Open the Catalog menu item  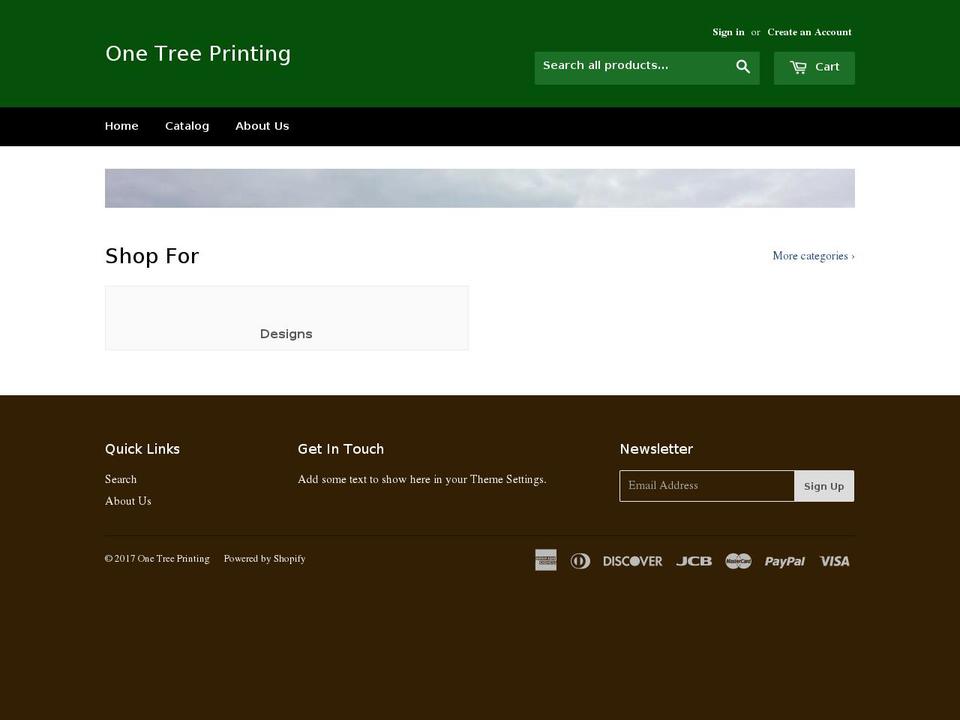click(x=187, y=125)
